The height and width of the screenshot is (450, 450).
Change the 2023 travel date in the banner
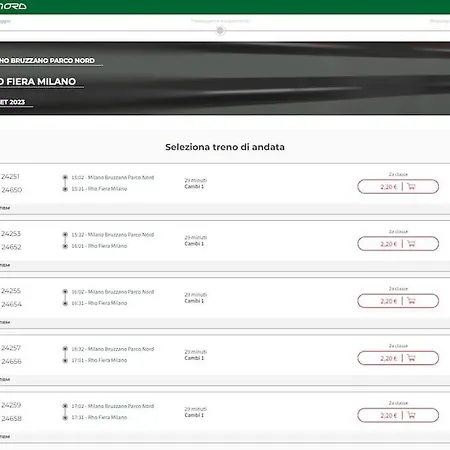[13, 102]
